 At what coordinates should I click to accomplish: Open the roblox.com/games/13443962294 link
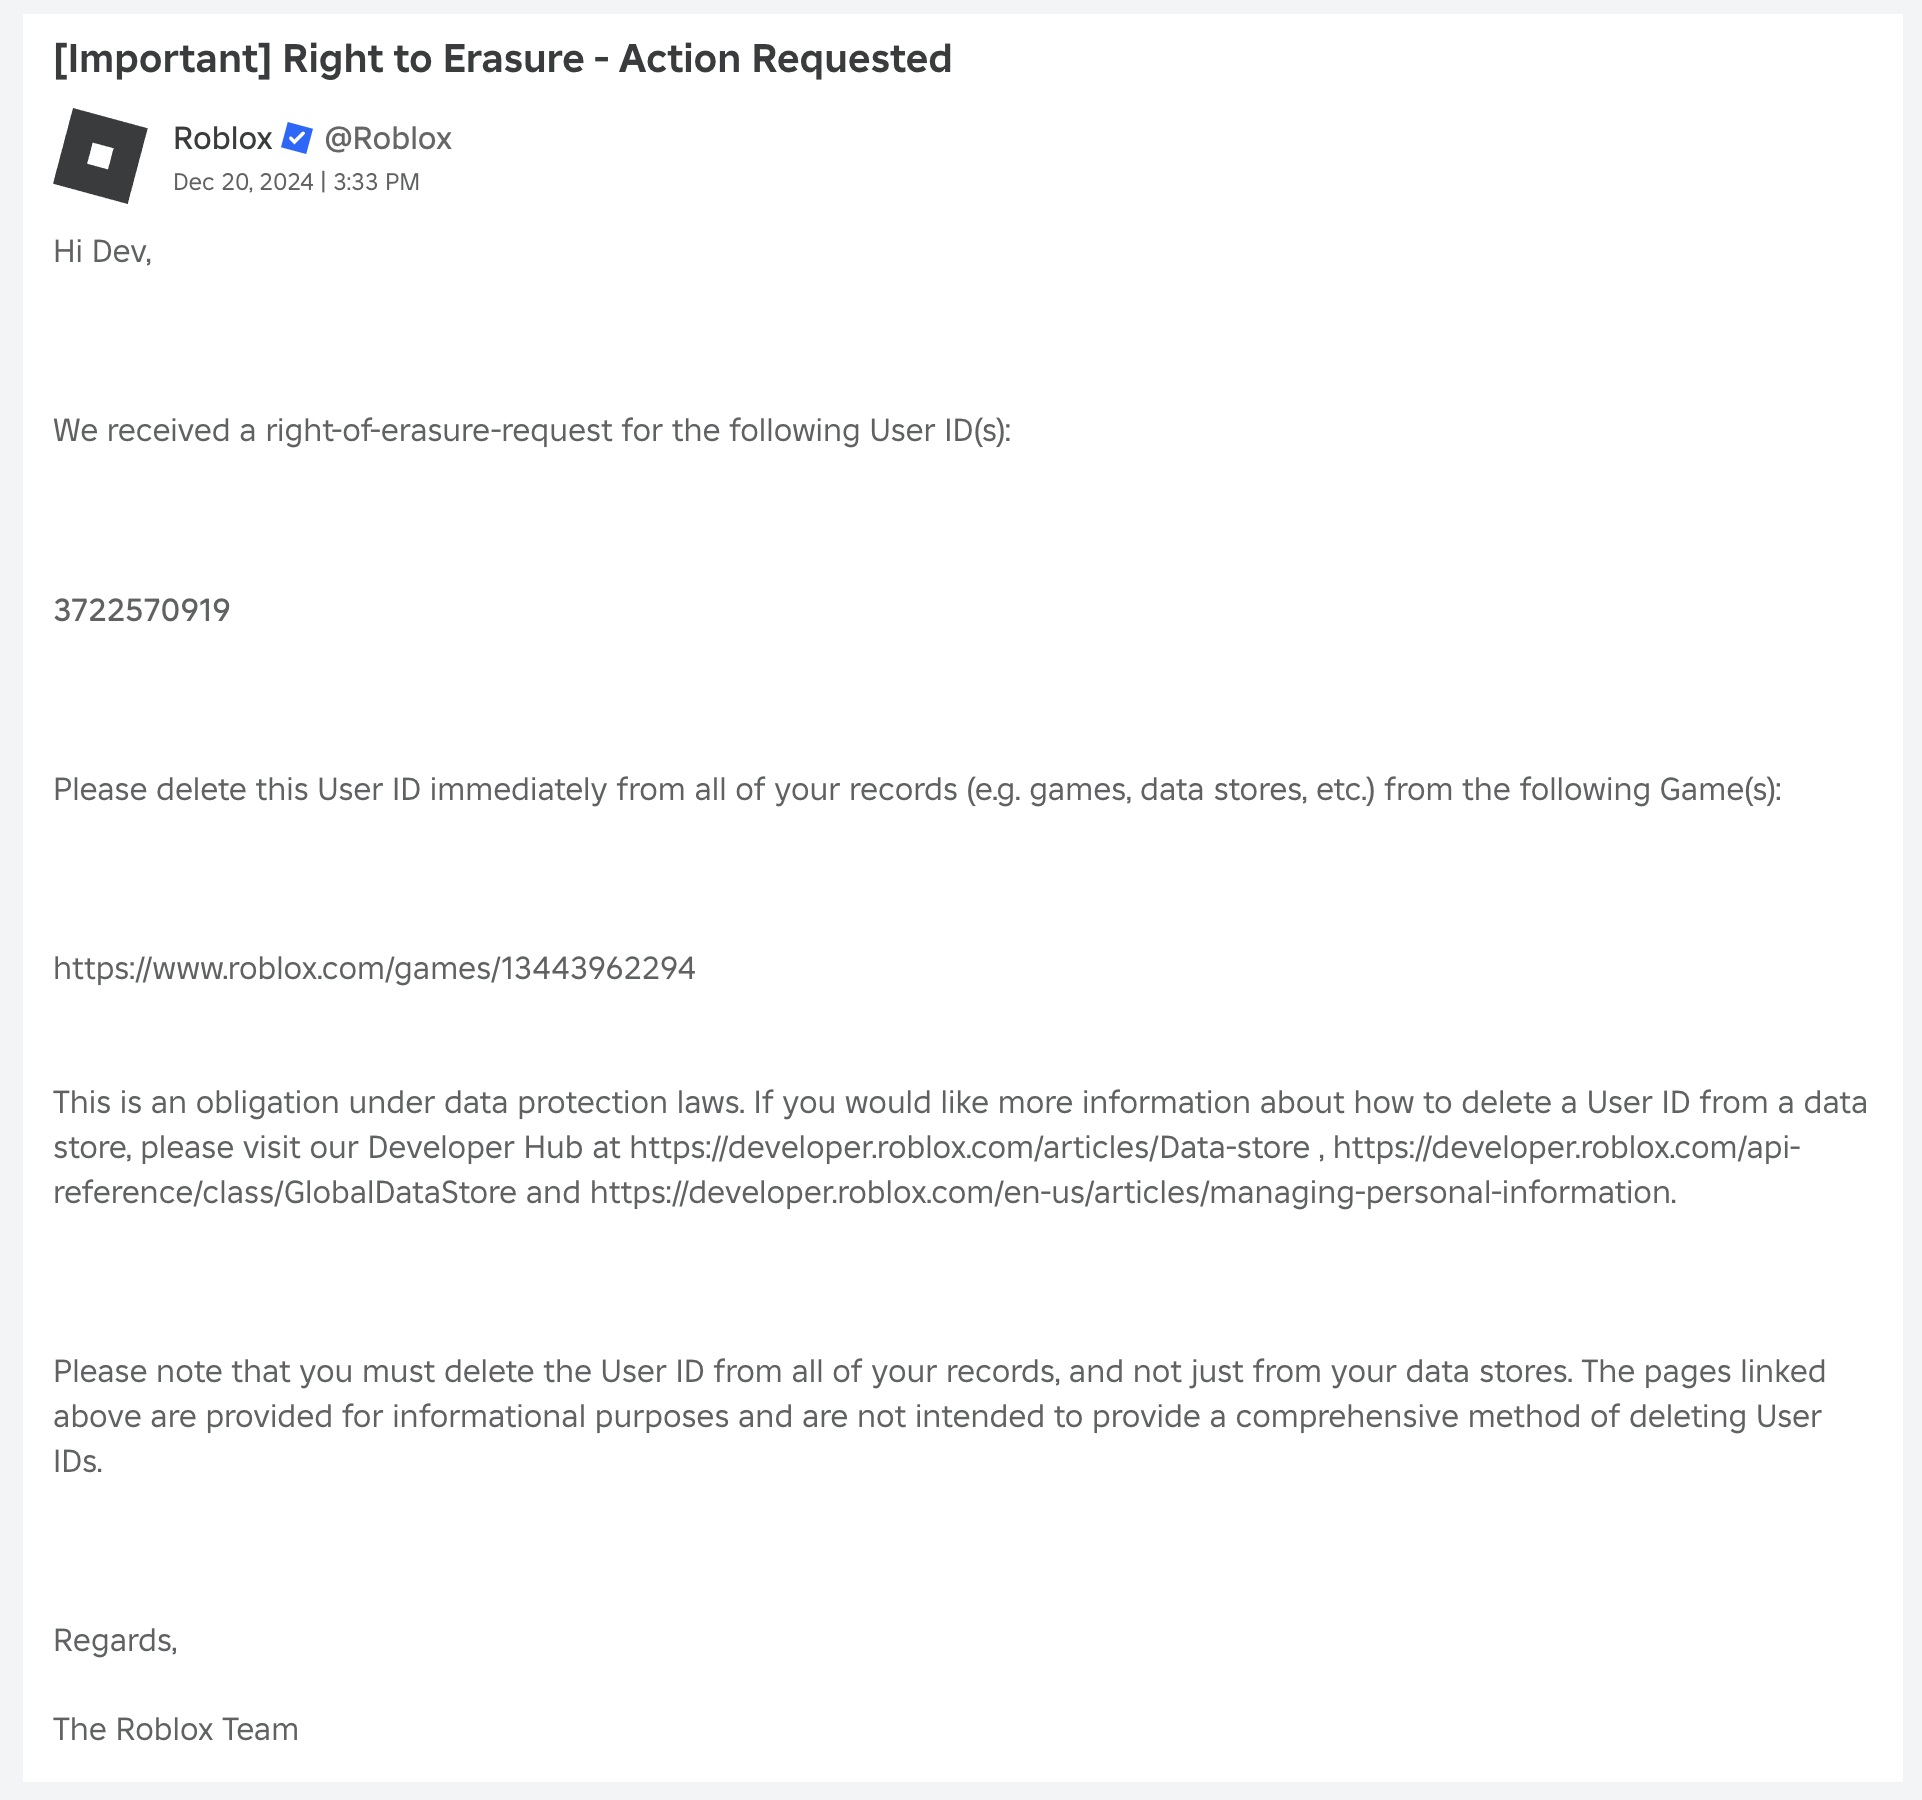374,968
